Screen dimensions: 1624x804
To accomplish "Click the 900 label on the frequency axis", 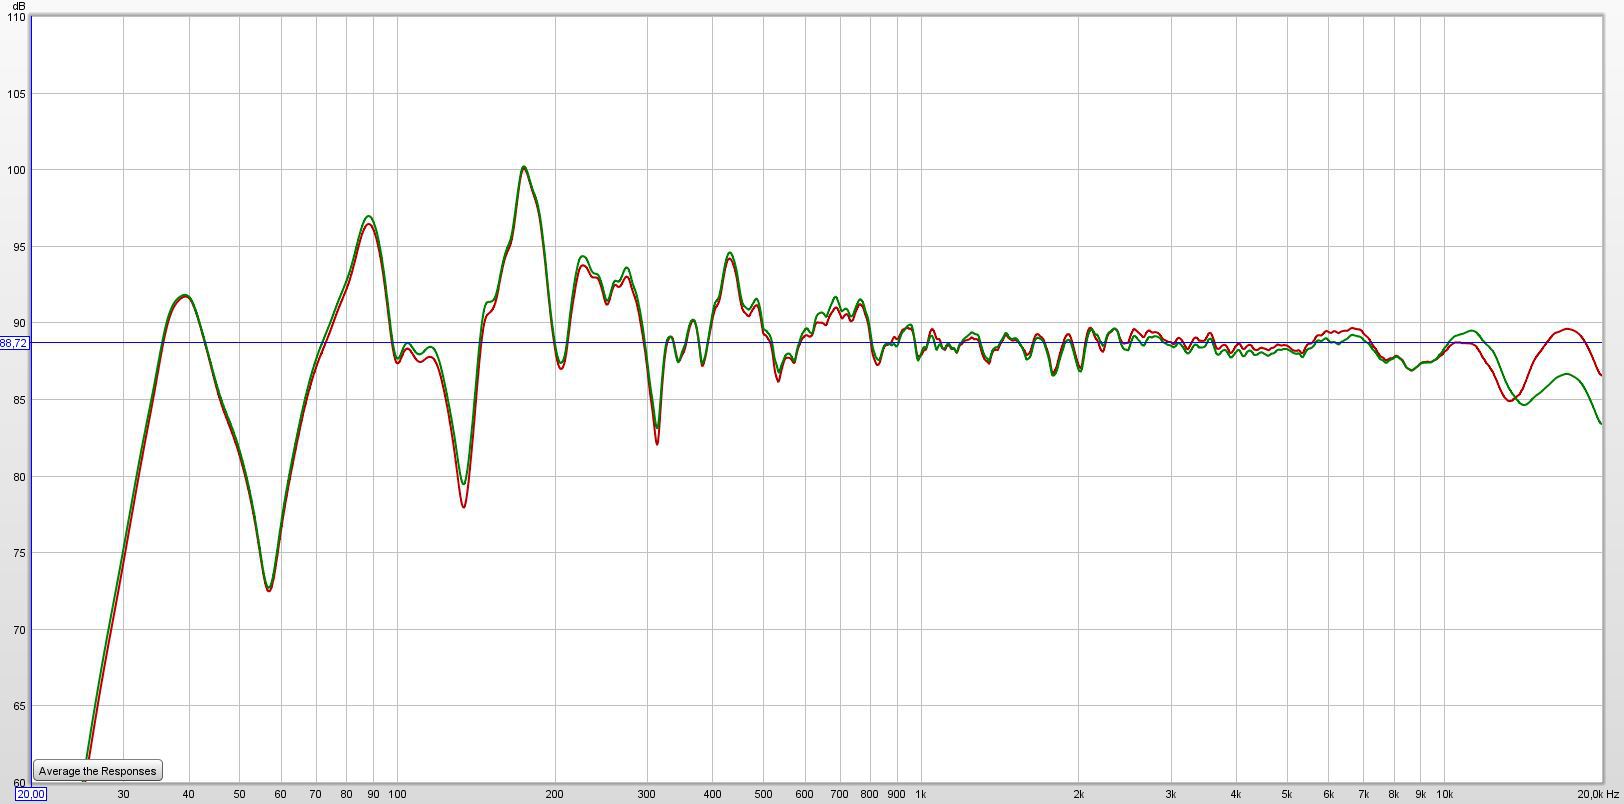I will (x=896, y=794).
